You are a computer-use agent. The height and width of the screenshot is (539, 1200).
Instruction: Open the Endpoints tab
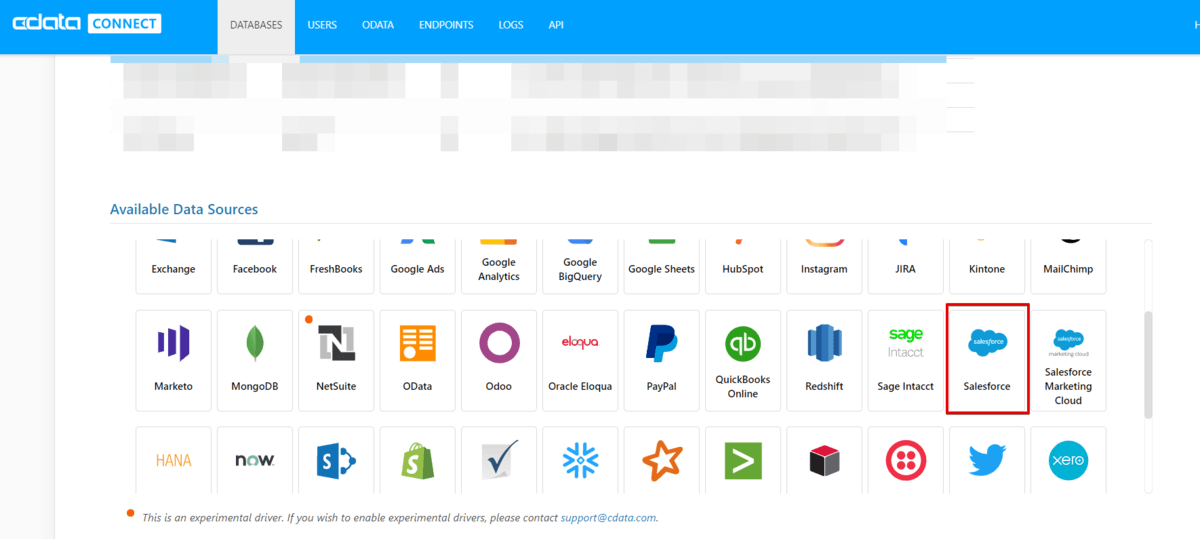pos(446,26)
